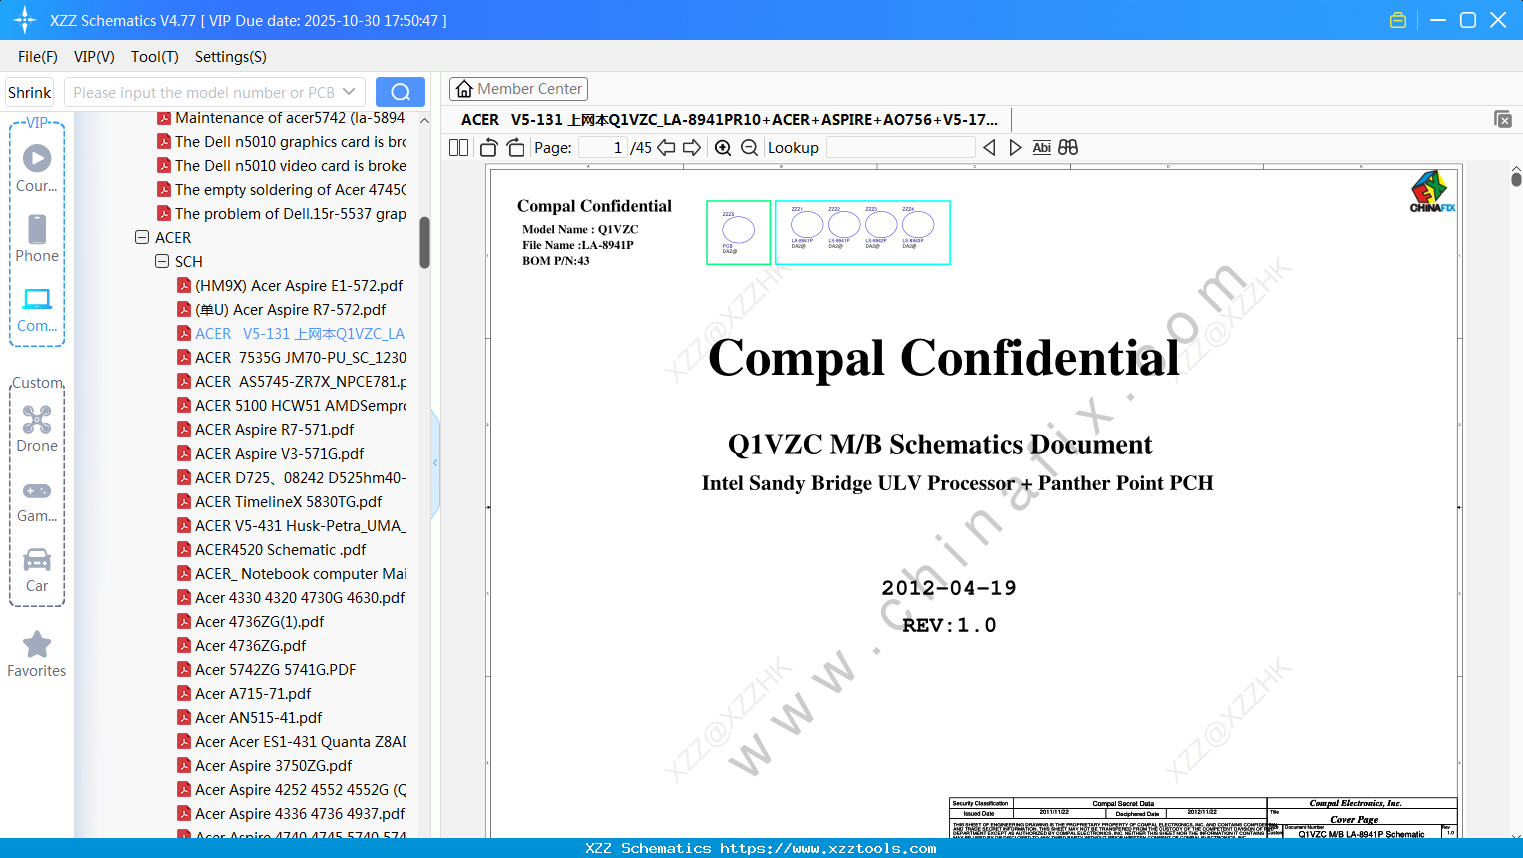Toggle the two-page view layout icon

point(459,148)
